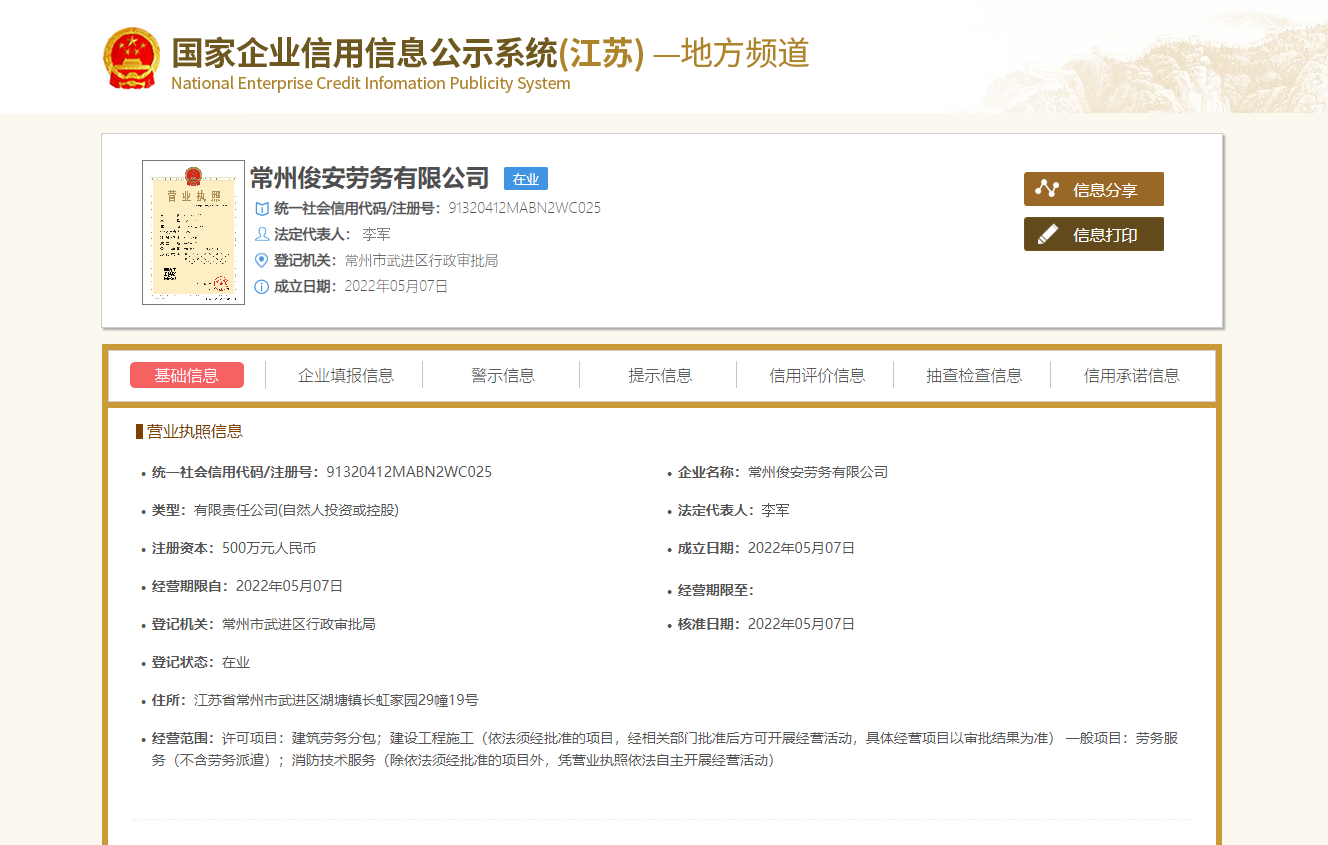Click header legal representative name 李军
Viewport: 1328px width, 845px height.
376,234
